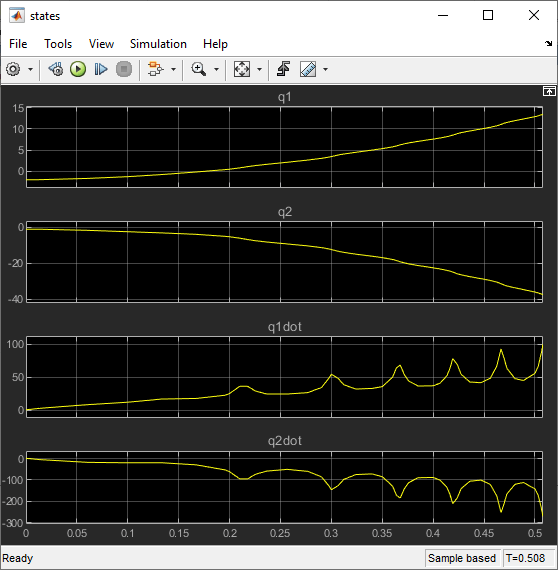
Task: Run the simulation with the green play button
Action: [x=78, y=69]
